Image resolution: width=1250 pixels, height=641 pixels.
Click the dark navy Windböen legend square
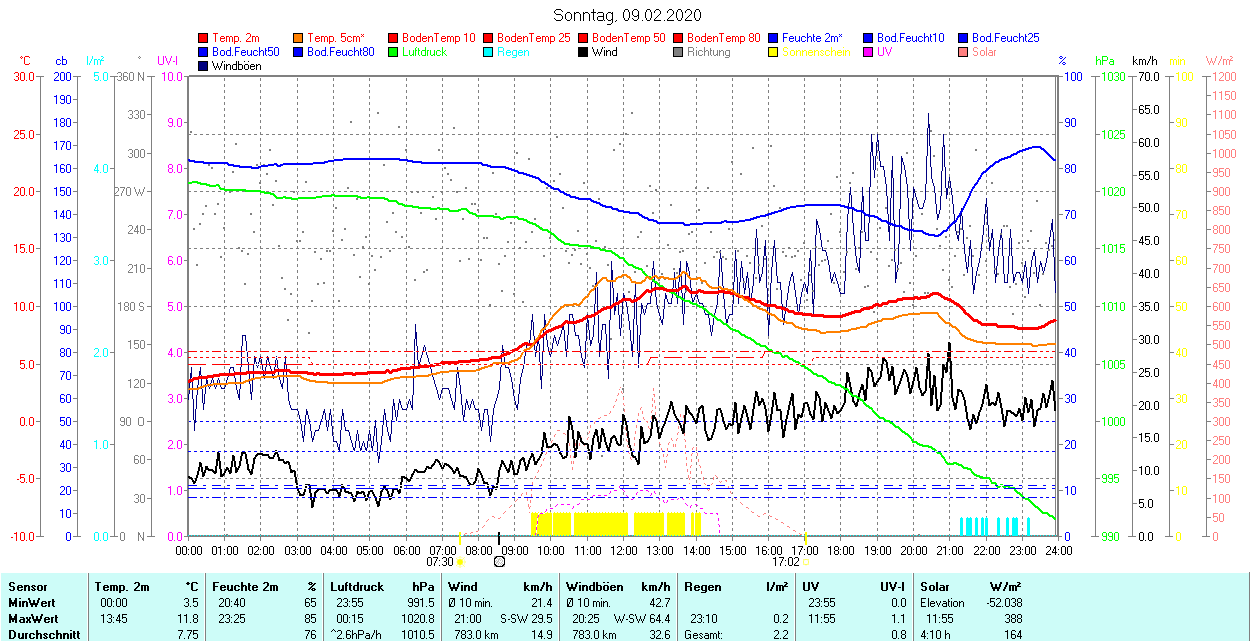[x=204, y=66]
